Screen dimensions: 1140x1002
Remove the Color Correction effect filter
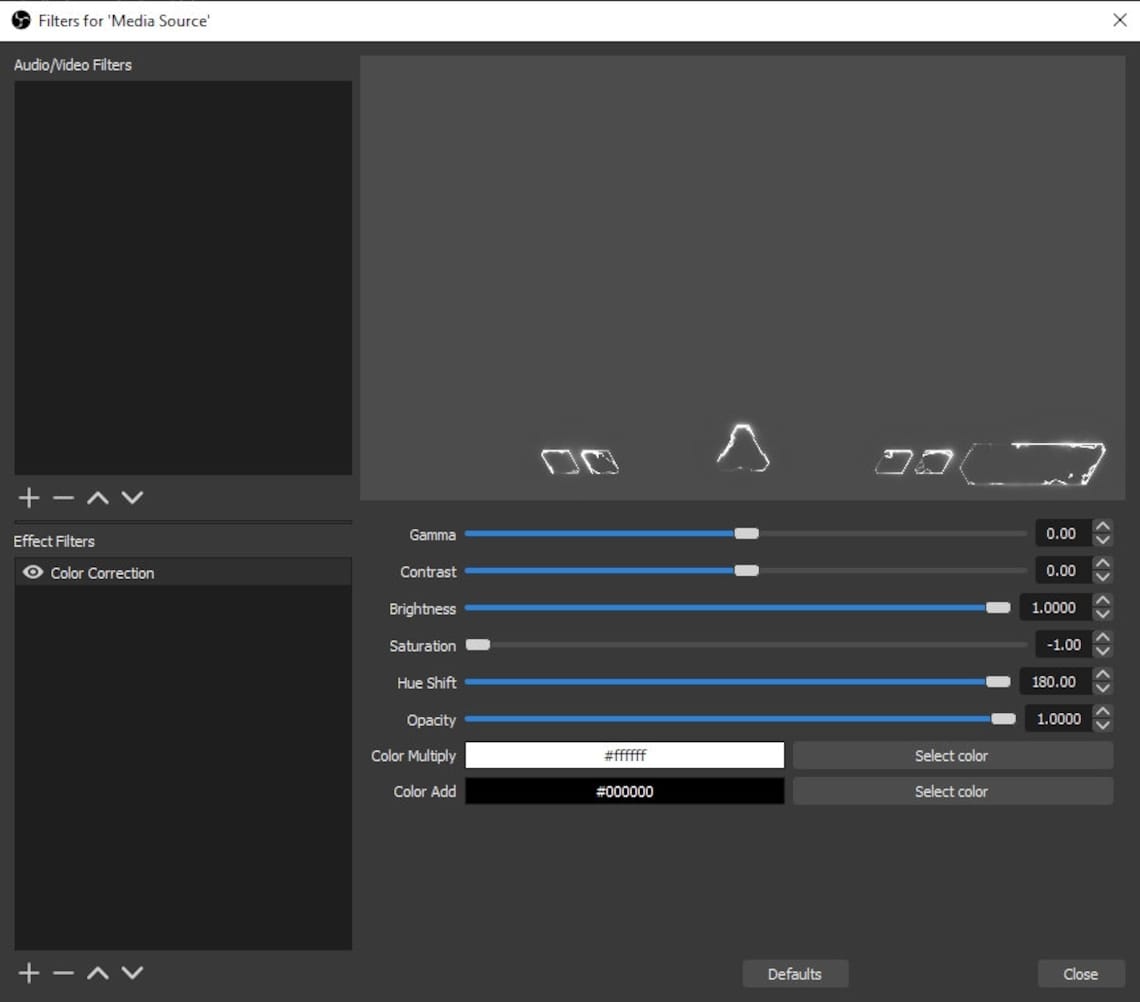coord(63,972)
